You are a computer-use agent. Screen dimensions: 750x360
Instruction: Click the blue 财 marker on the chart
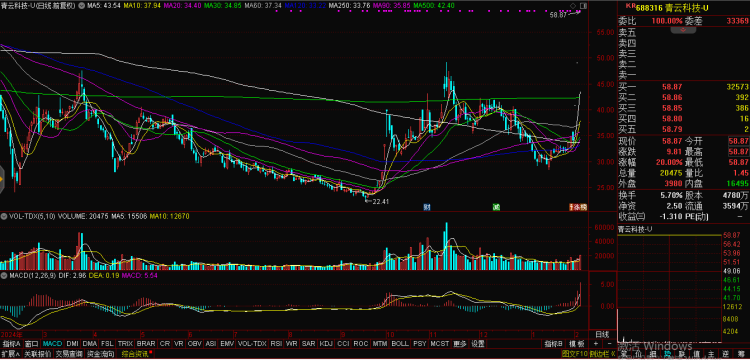point(427,207)
